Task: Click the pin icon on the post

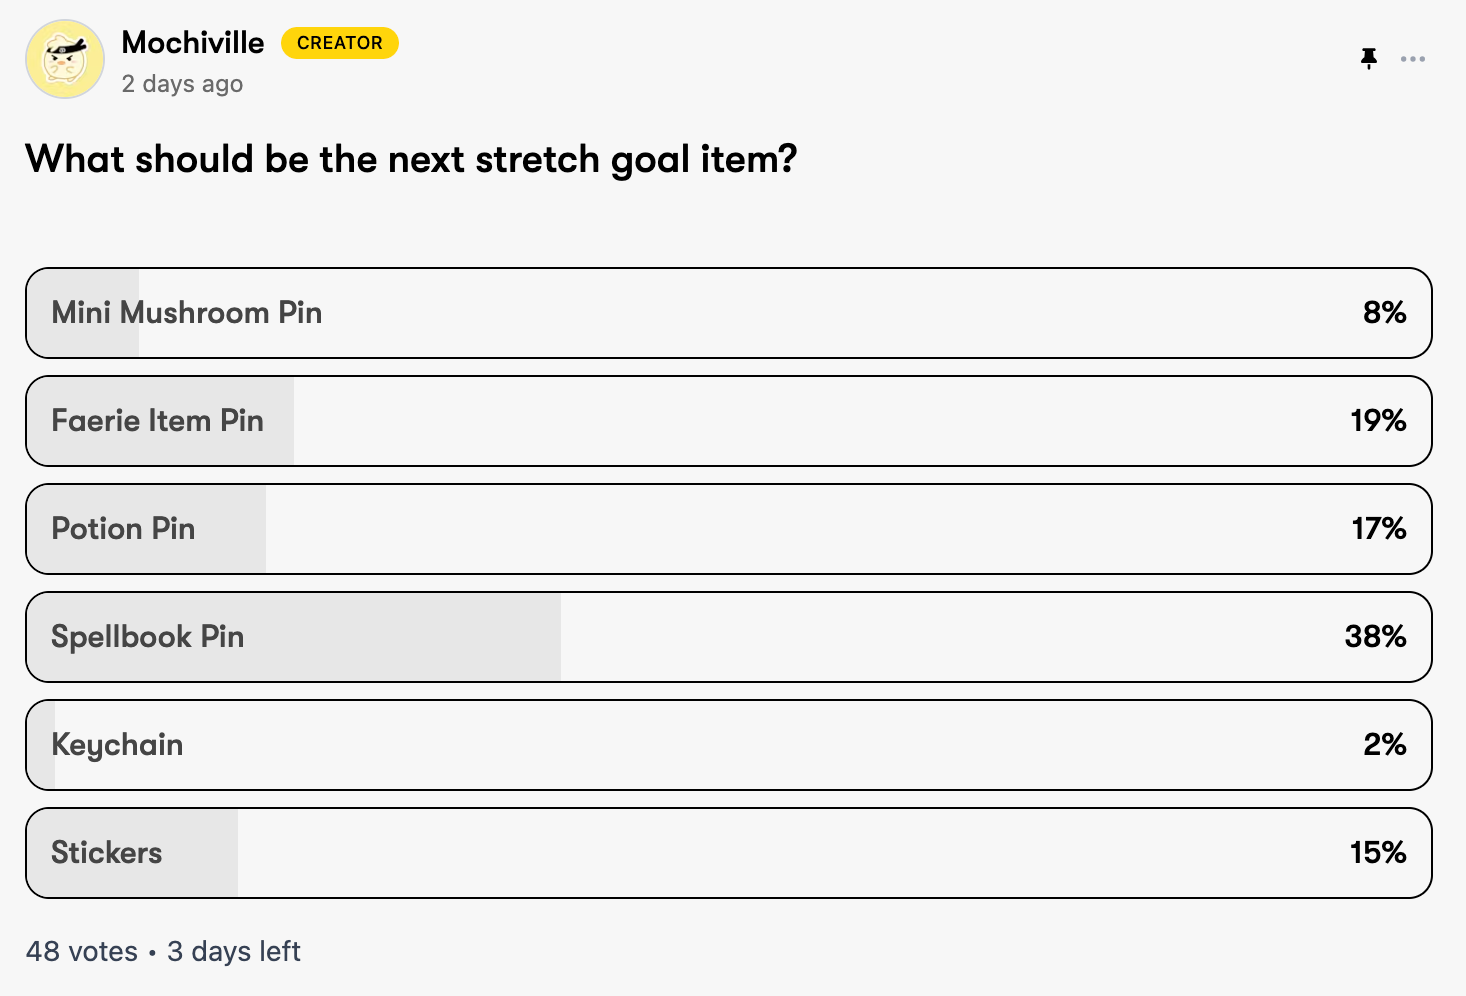Action: pyautogui.click(x=1369, y=59)
